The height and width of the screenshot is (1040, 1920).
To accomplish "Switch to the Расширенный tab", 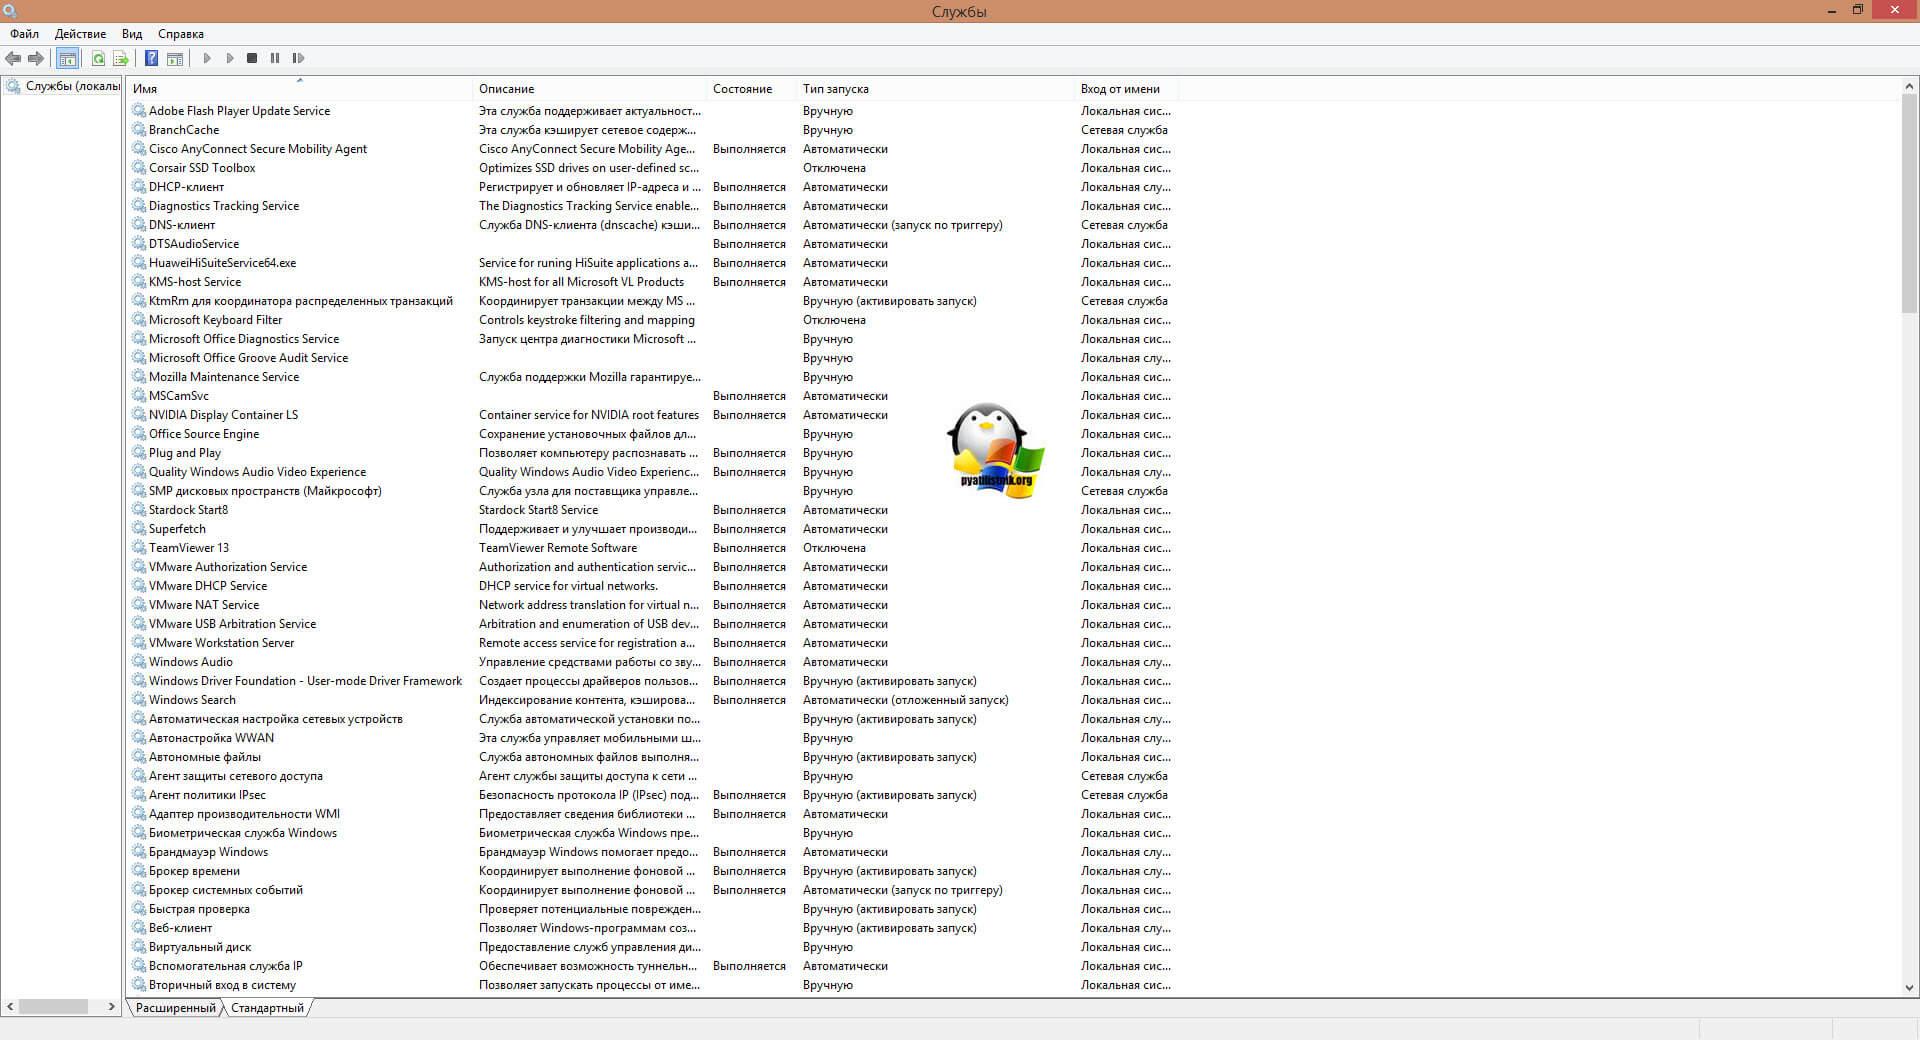I will coord(175,1008).
